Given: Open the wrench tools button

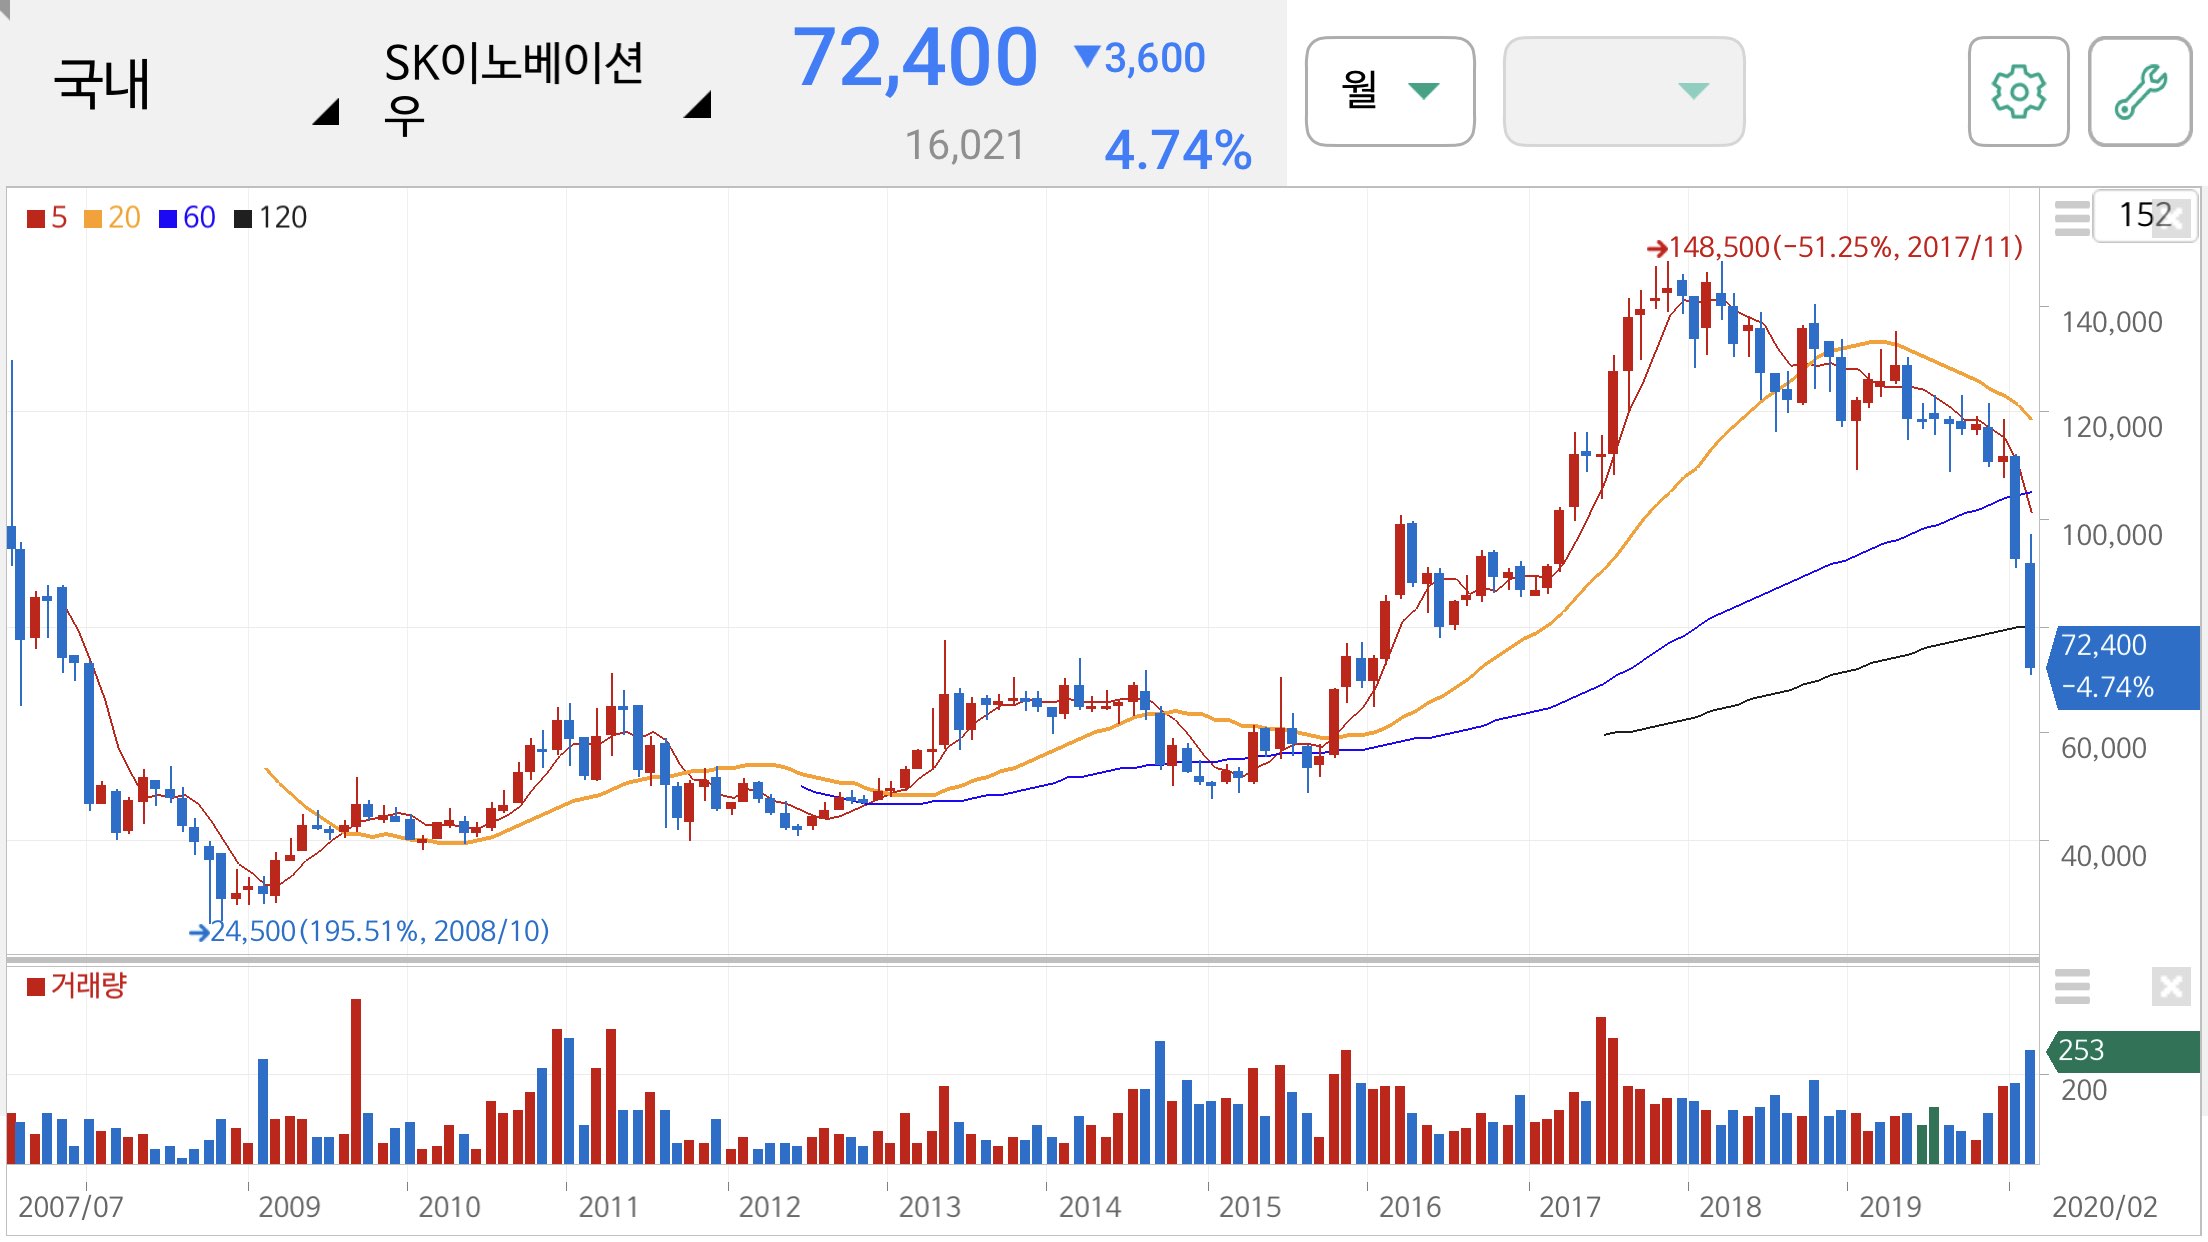Looking at the screenshot, I should coord(2140,91).
